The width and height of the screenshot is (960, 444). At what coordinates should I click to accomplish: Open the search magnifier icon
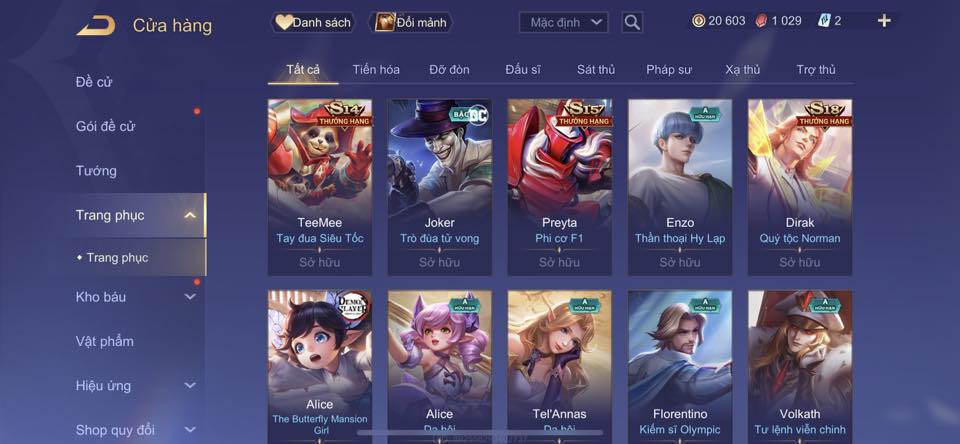tap(632, 23)
